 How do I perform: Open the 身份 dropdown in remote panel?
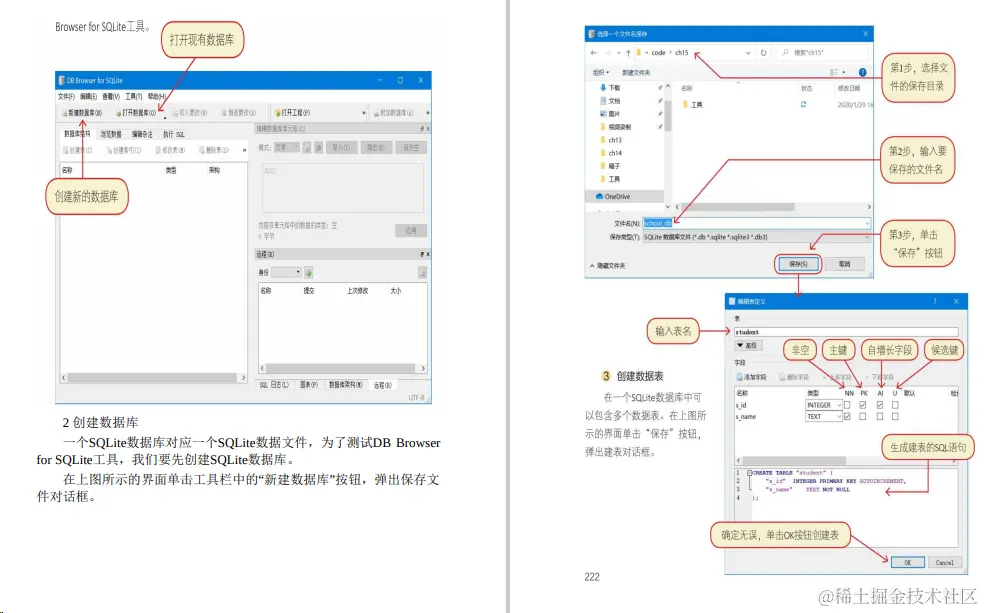[x=287, y=272]
